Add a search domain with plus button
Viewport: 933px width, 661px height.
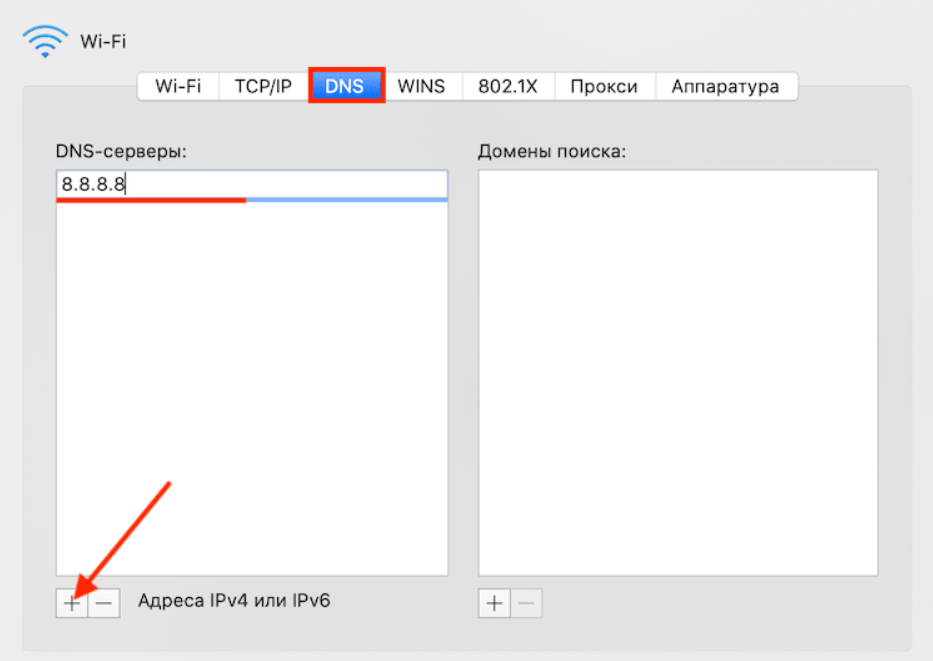pos(495,603)
